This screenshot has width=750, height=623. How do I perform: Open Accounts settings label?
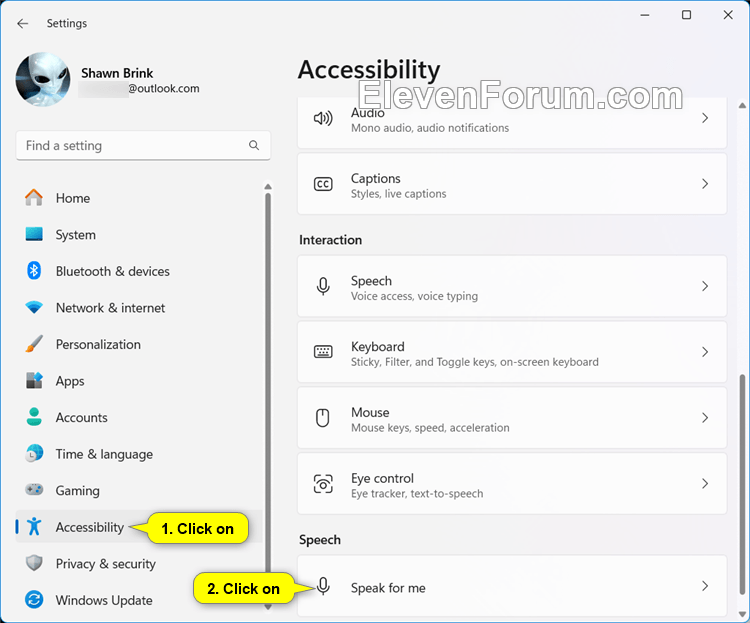coord(81,418)
